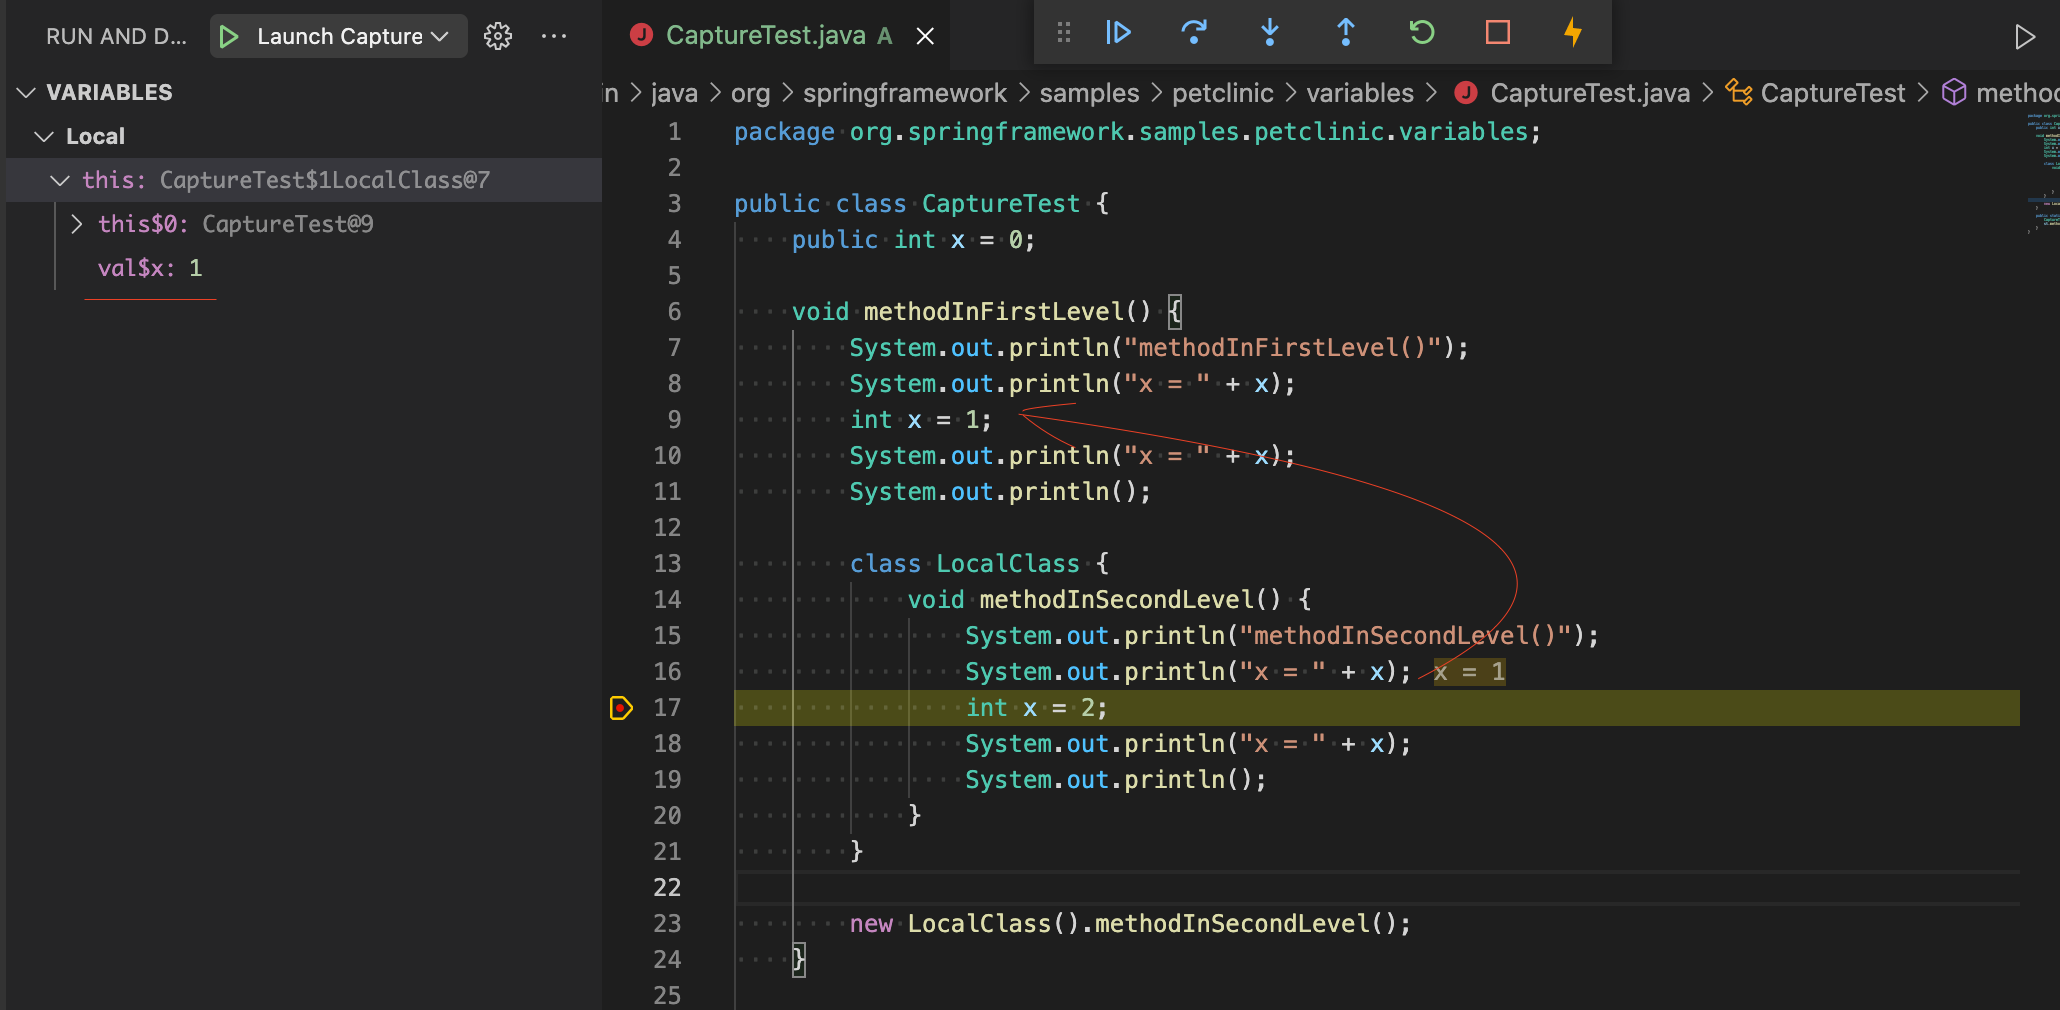The height and width of the screenshot is (1010, 2060).
Task: Open launch.json with gear icon
Action: click(498, 36)
